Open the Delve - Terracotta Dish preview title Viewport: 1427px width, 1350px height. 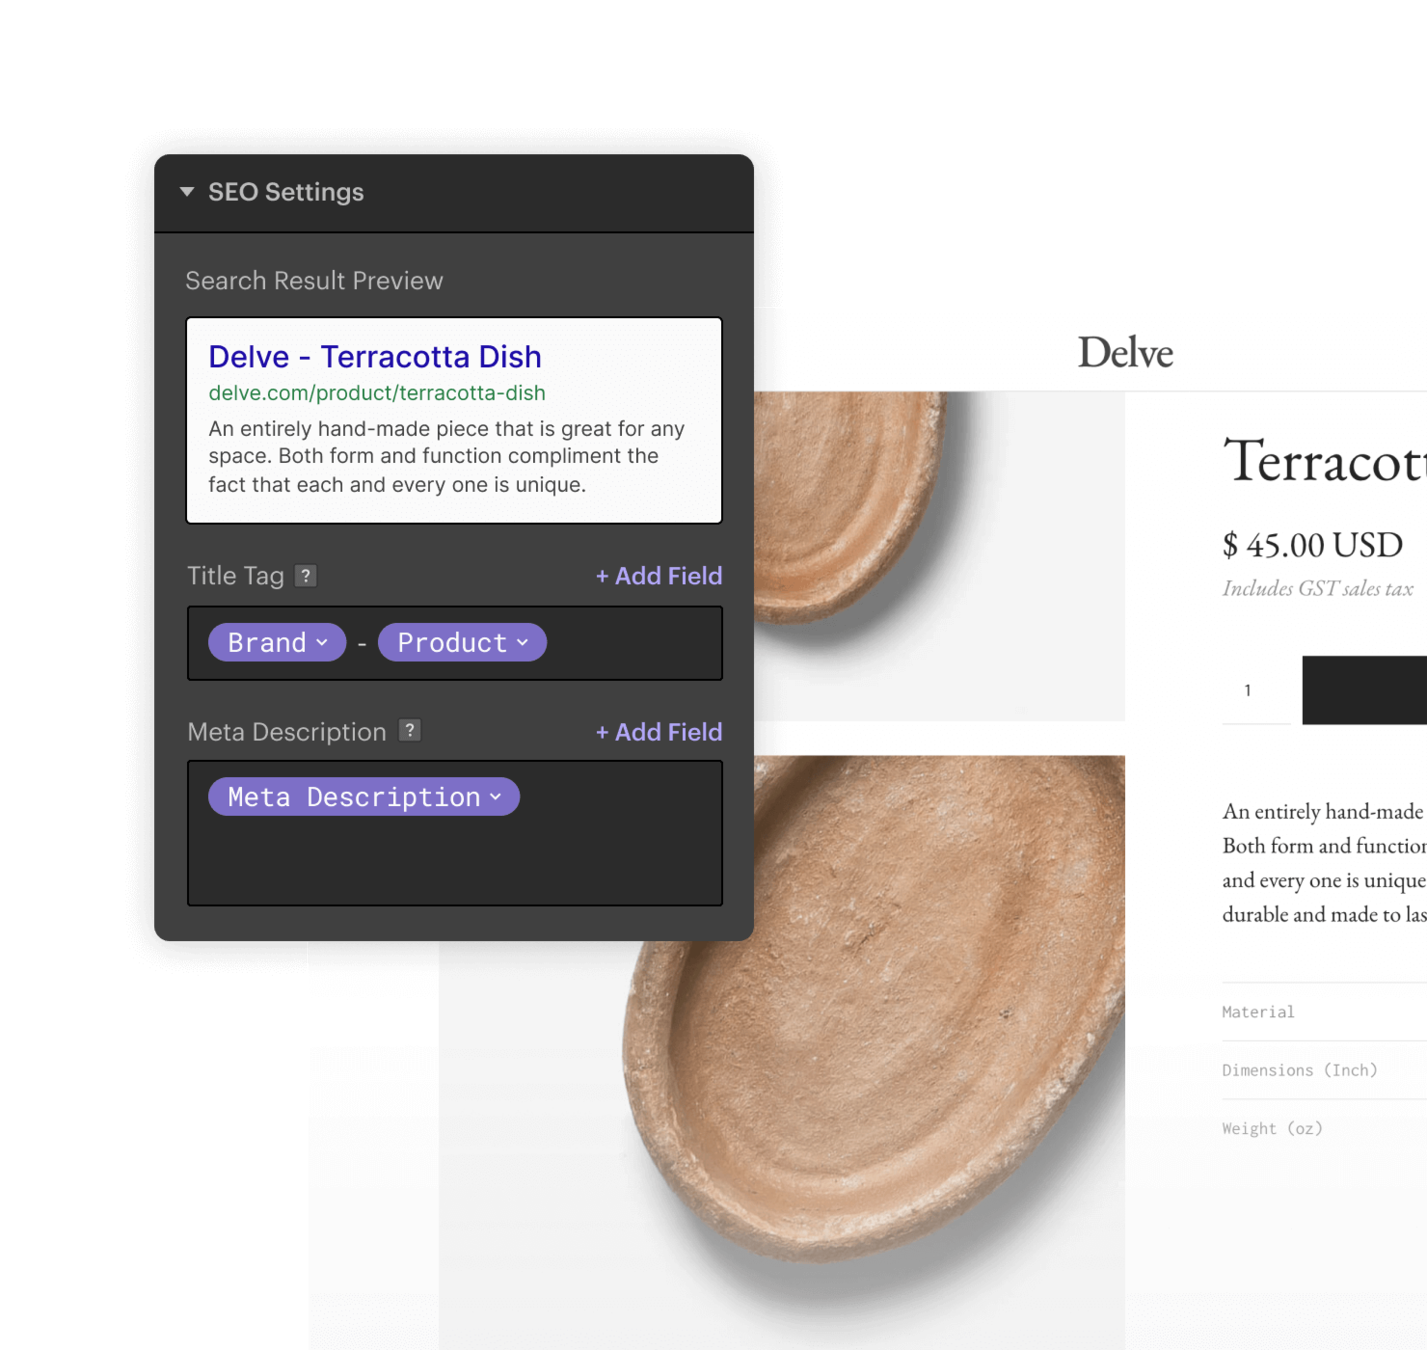[x=375, y=356]
